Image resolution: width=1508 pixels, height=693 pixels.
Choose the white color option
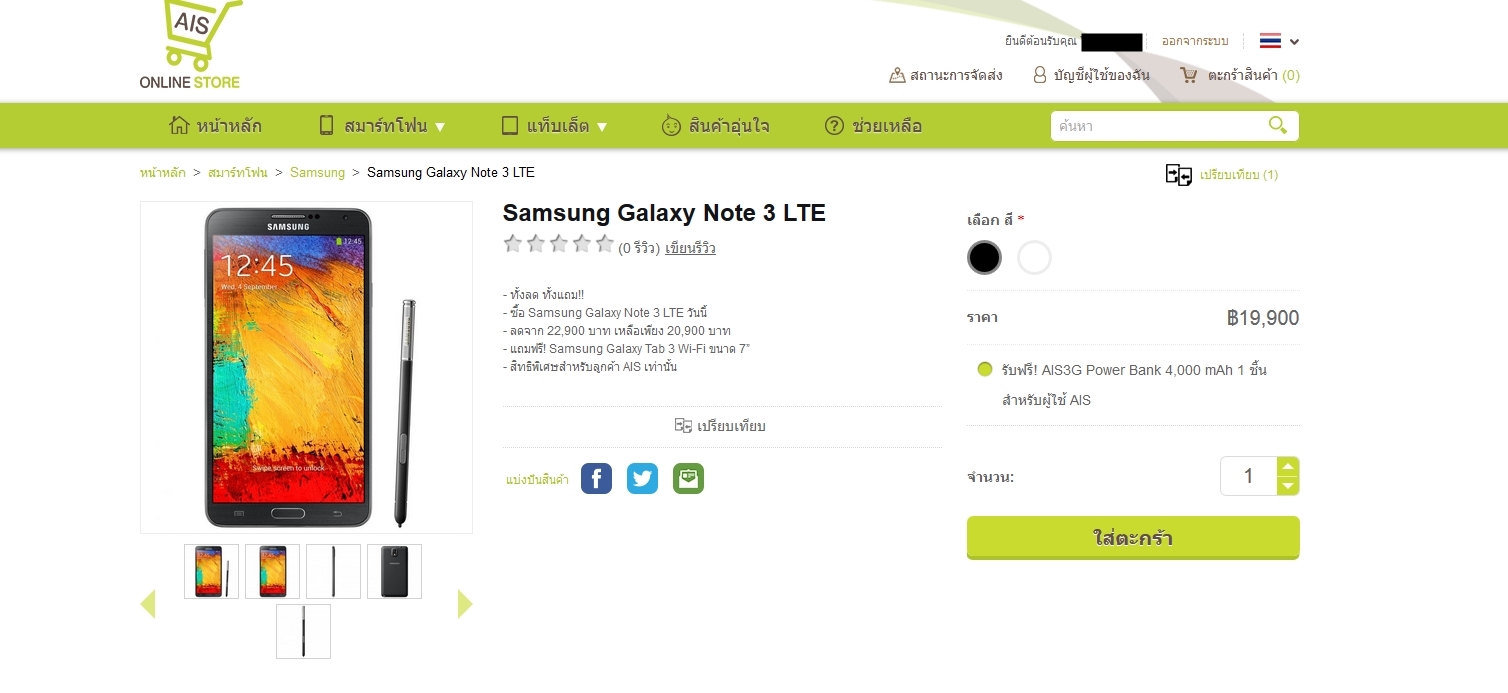click(x=1034, y=258)
